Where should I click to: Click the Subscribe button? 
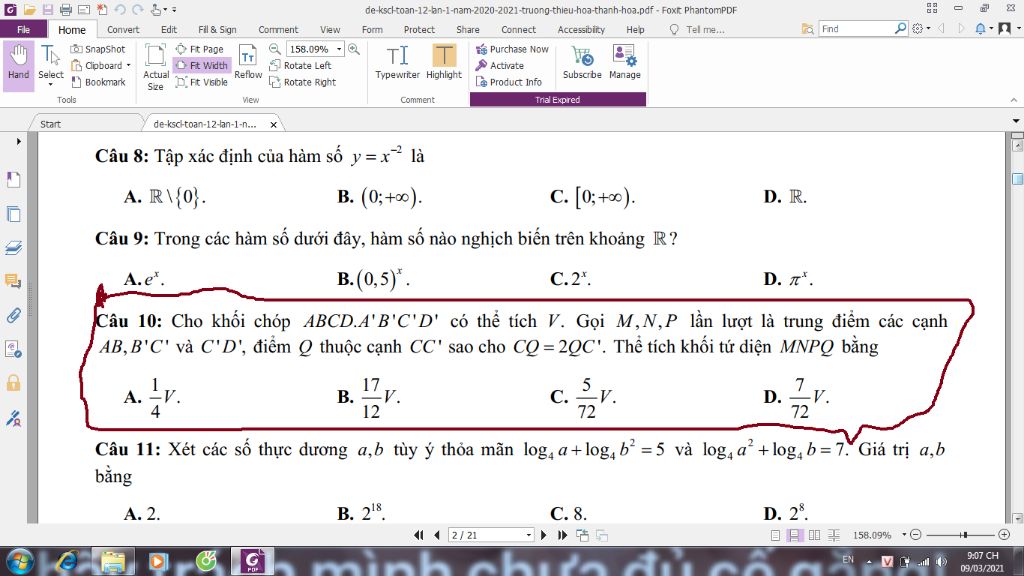582,63
